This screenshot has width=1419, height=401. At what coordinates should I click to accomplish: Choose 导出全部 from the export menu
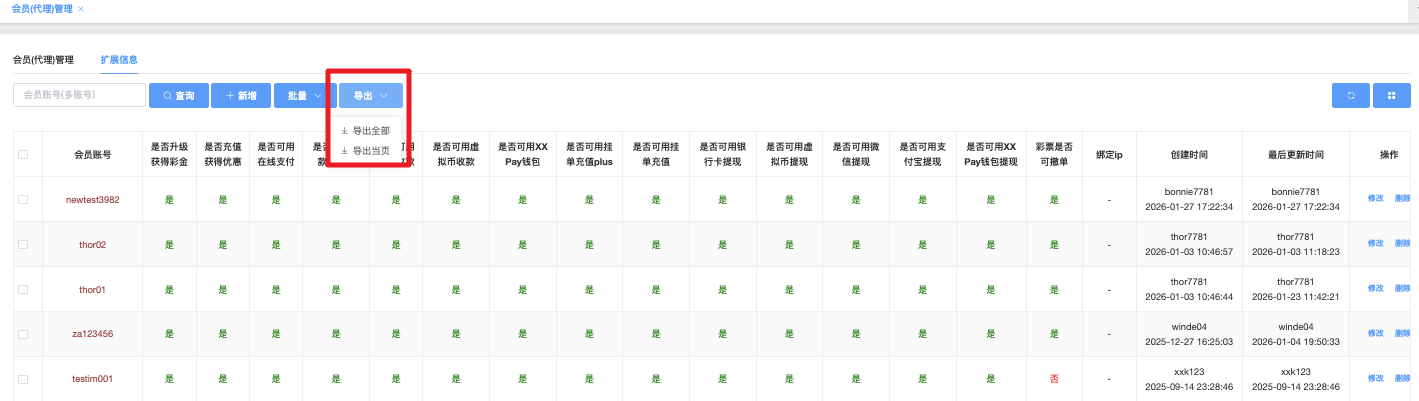tap(366, 131)
